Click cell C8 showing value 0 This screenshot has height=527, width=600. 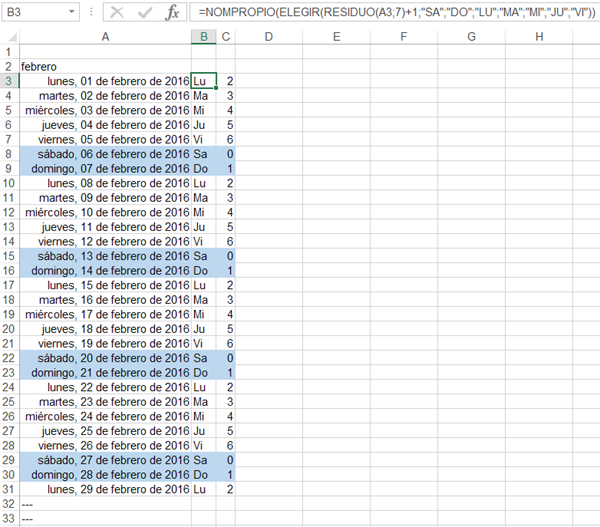(226, 154)
